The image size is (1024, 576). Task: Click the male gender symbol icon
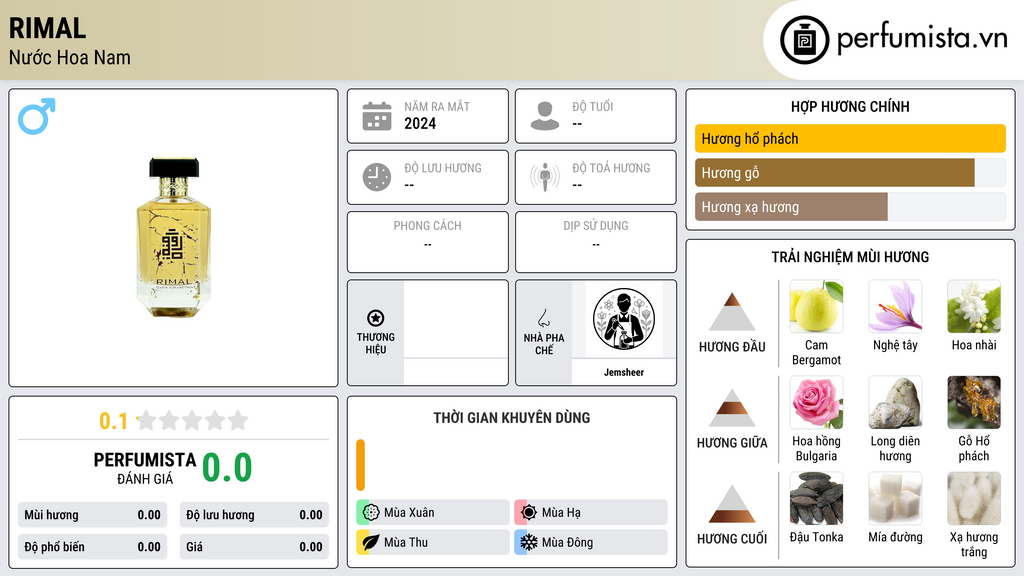coord(37,116)
